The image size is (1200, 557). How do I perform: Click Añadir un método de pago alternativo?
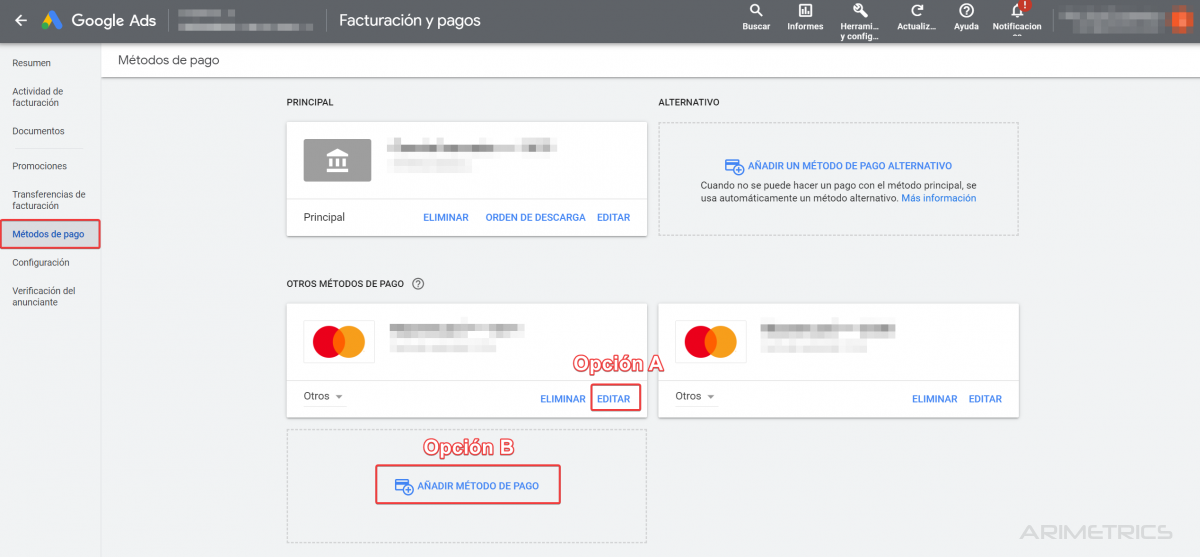tap(838, 166)
